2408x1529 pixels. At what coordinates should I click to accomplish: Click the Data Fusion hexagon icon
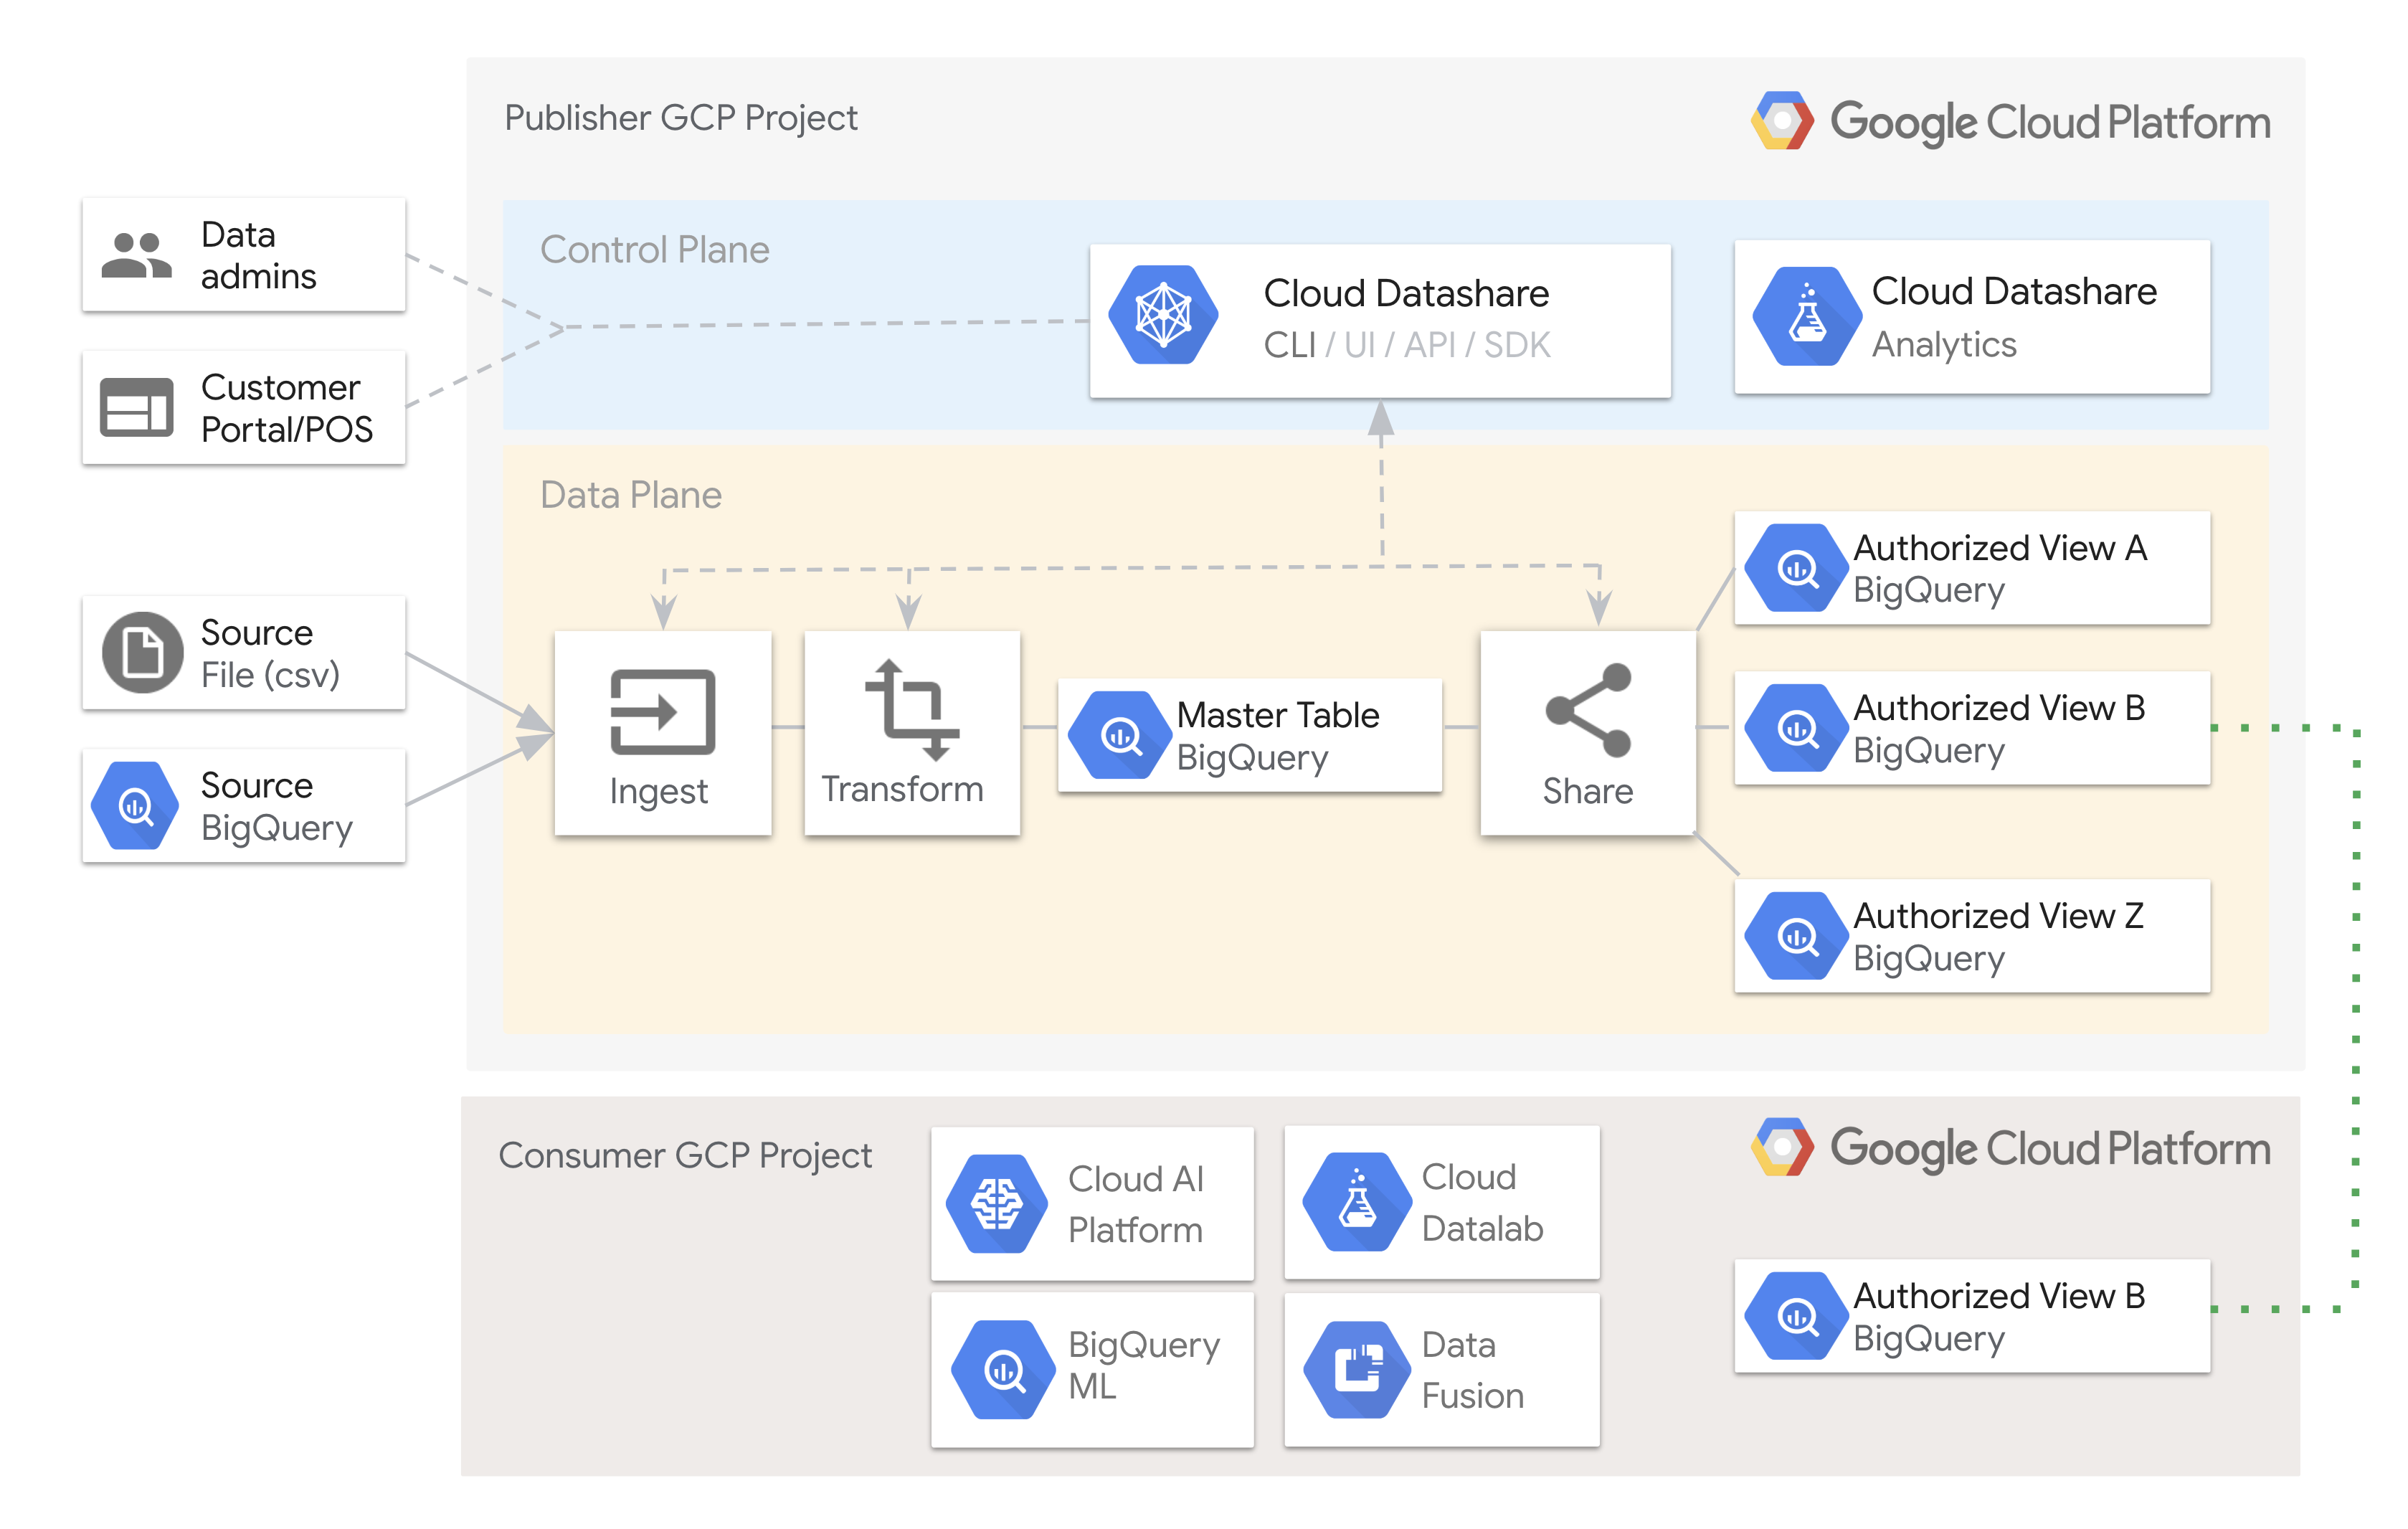(1357, 1369)
